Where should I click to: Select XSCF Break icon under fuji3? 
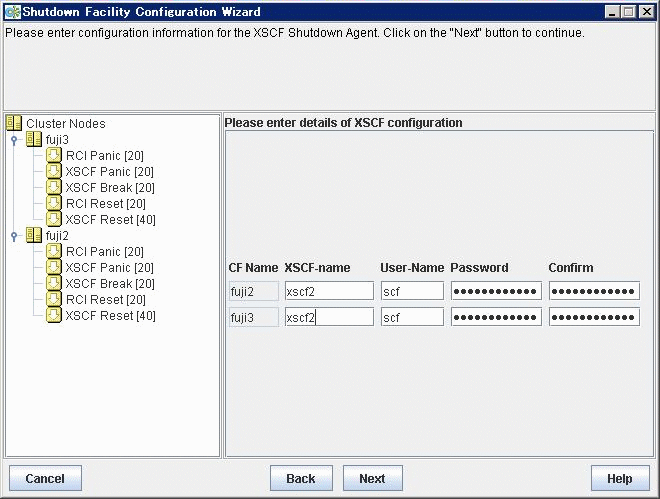coord(54,187)
